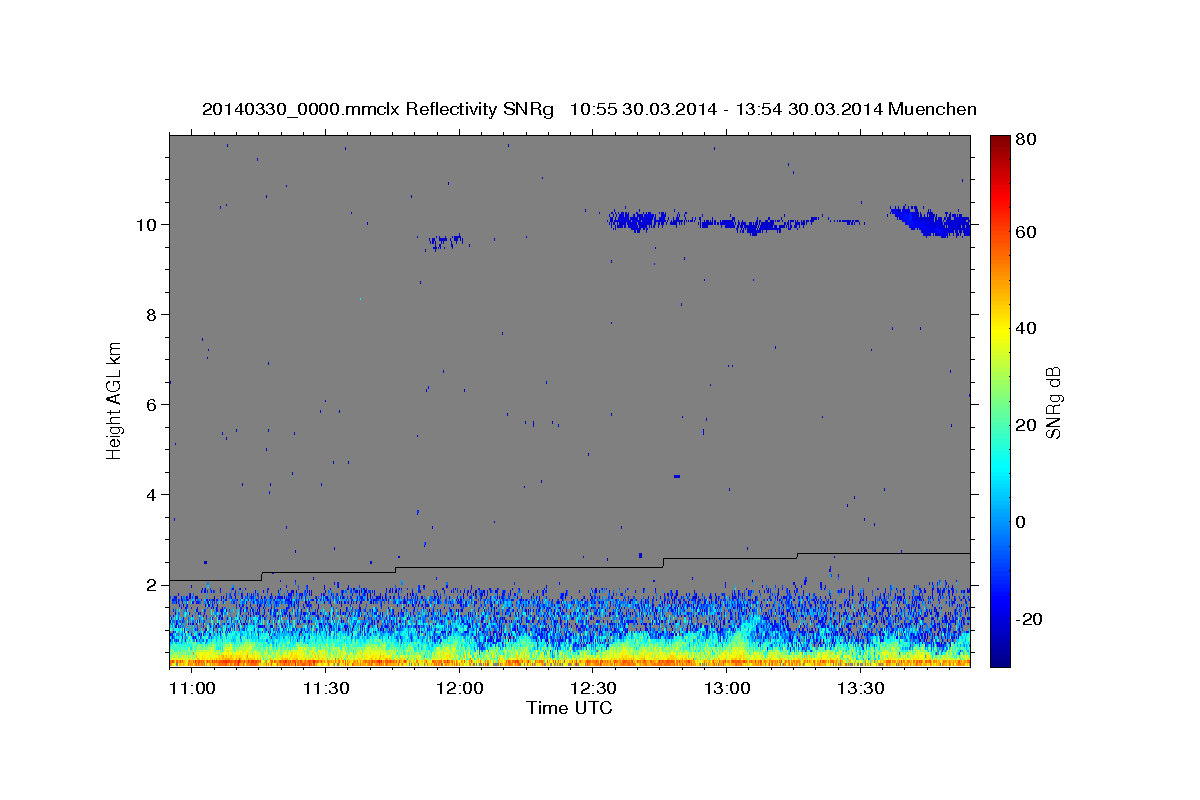Click the 12:30 time tick label
This screenshot has height=800, width=1200.
pyautogui.click(x=593, y=689)
